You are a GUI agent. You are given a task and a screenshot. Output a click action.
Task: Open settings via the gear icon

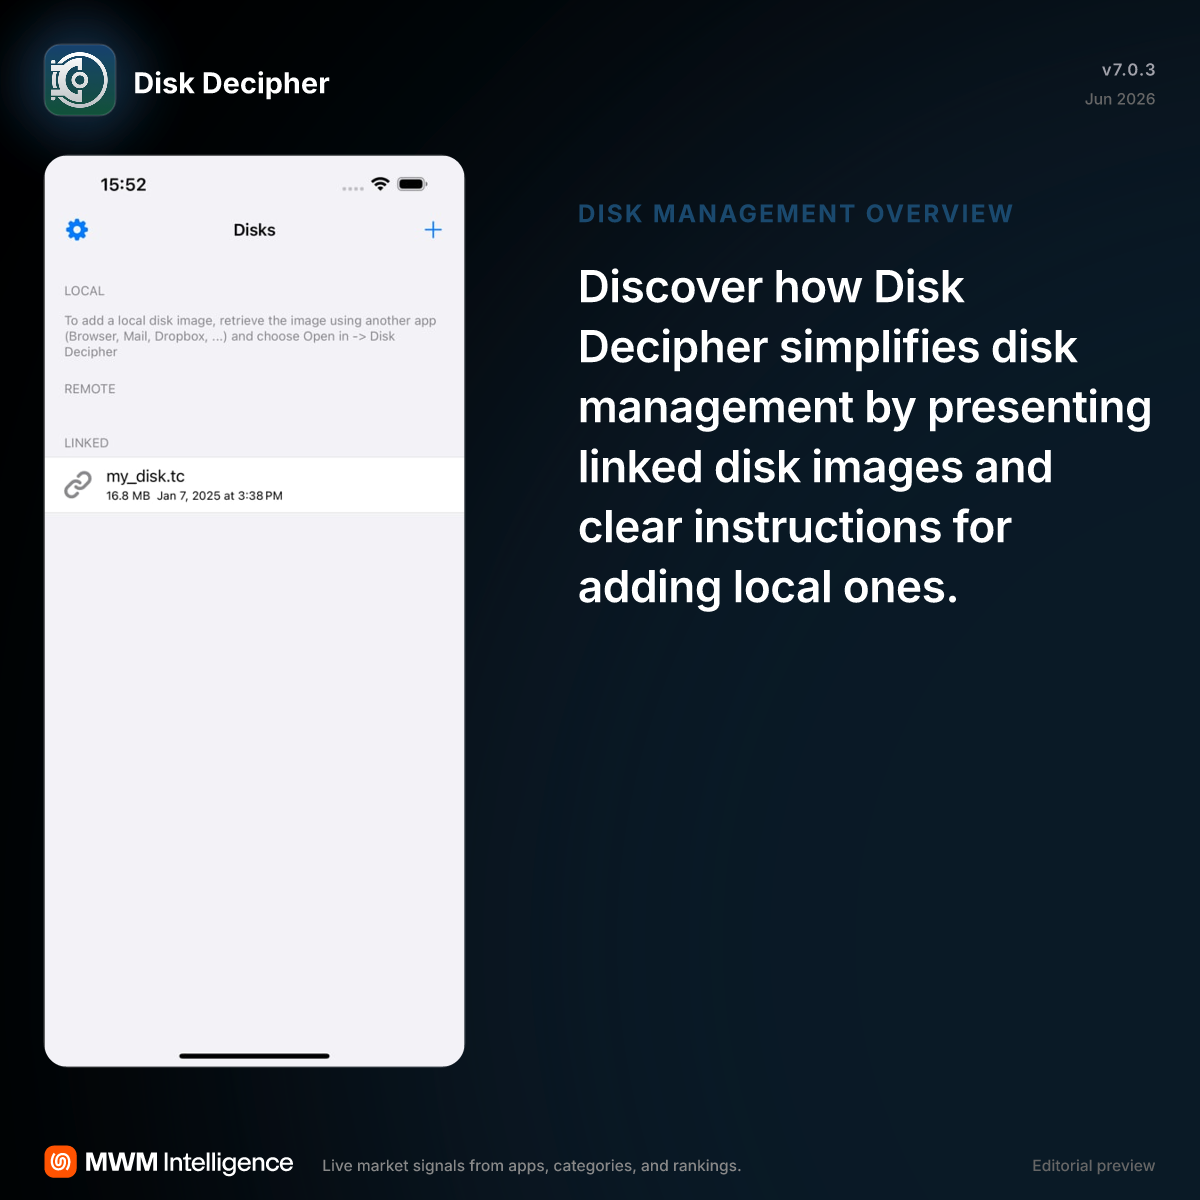77,230
